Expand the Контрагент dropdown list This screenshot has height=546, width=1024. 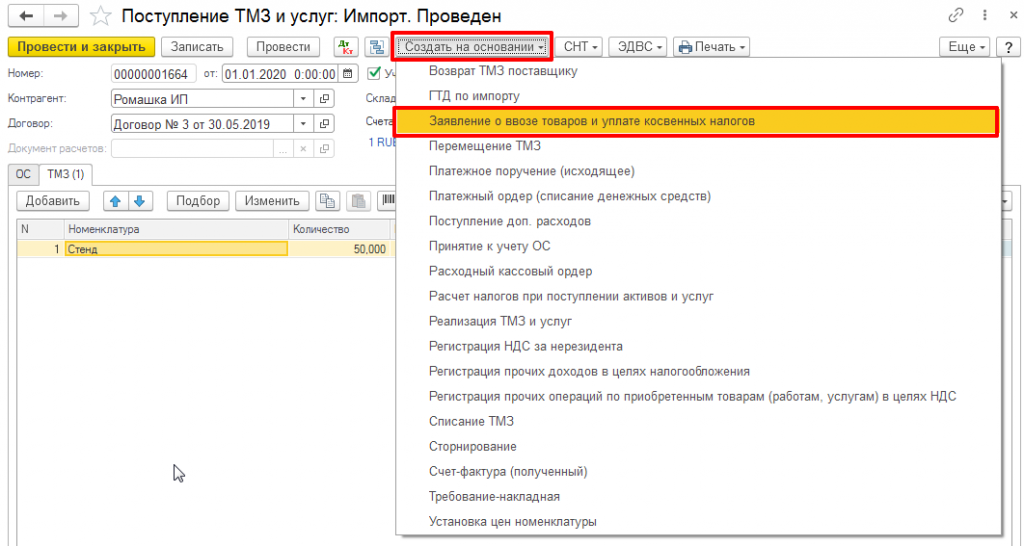tap(304, 99)
